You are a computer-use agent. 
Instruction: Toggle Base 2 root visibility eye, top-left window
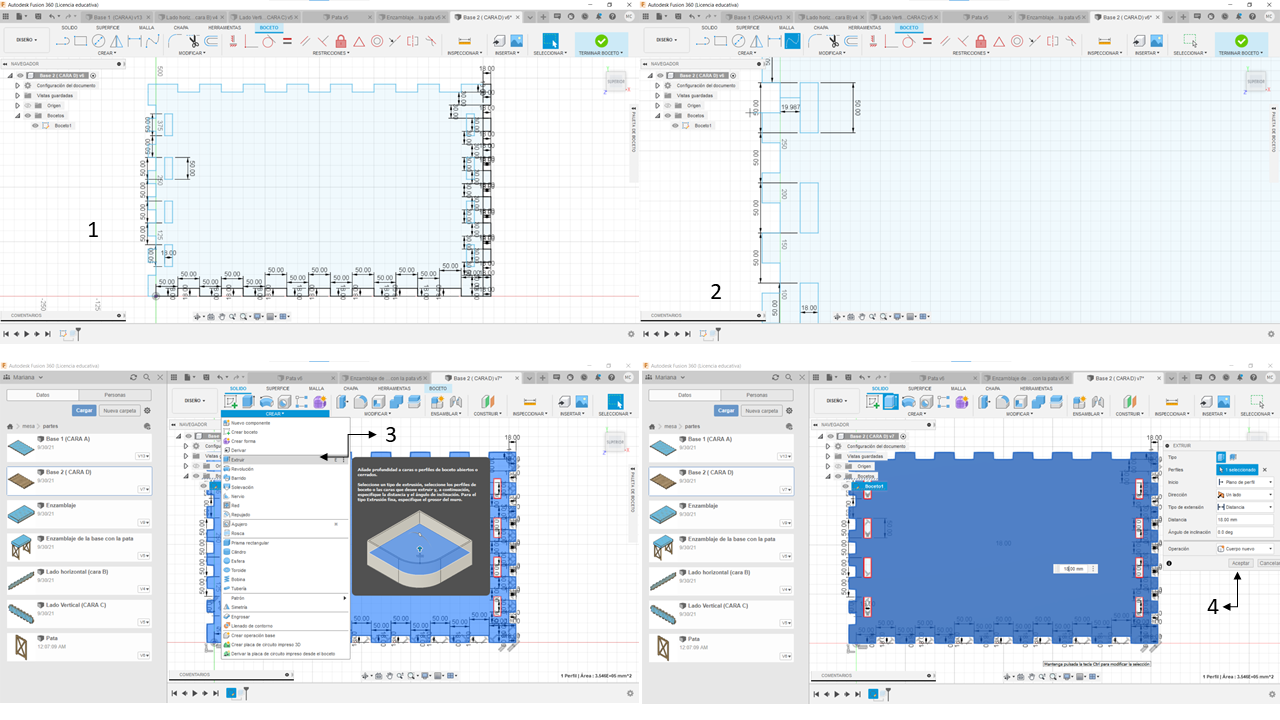(x=19, y=75)
